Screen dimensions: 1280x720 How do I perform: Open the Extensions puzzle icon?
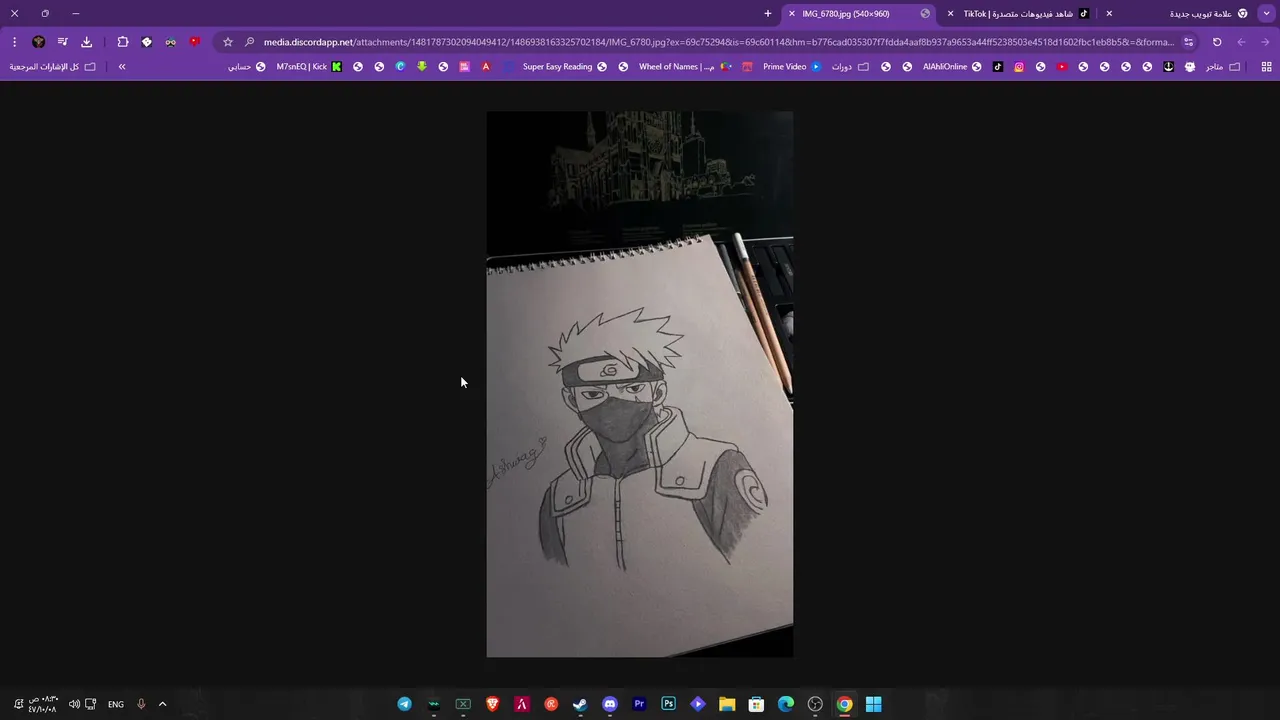pos(122,42)
